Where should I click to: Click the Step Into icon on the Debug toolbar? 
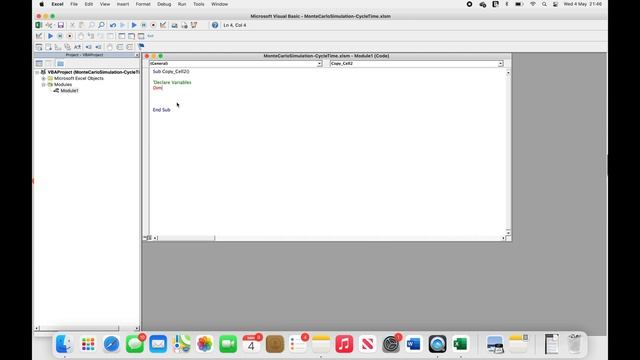(x=91, y=36)
